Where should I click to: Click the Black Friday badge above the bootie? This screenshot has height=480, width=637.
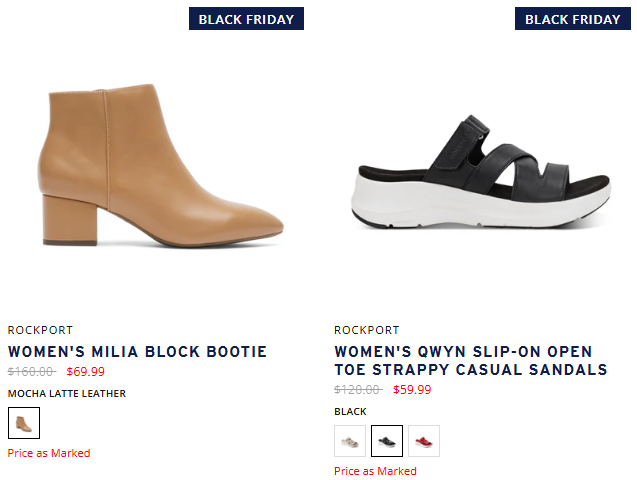coord(246,19)
